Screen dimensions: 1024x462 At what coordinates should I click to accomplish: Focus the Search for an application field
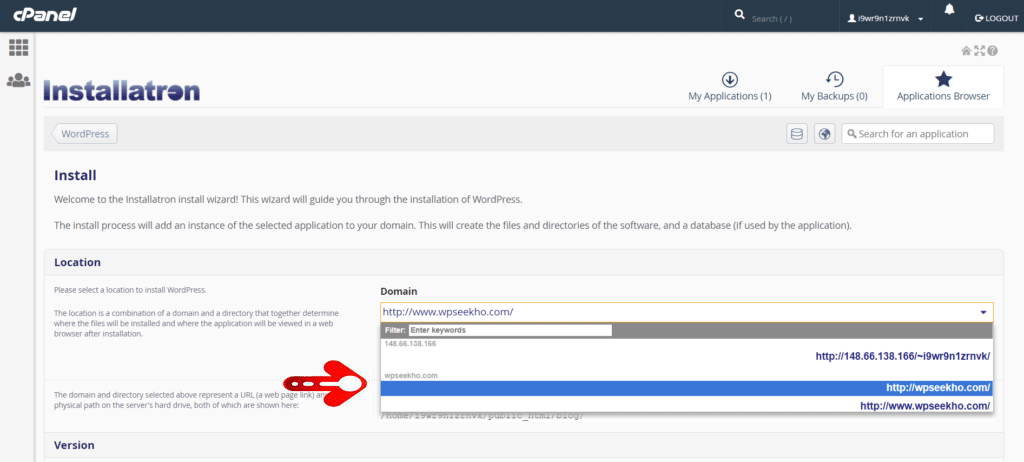(918, 134)
